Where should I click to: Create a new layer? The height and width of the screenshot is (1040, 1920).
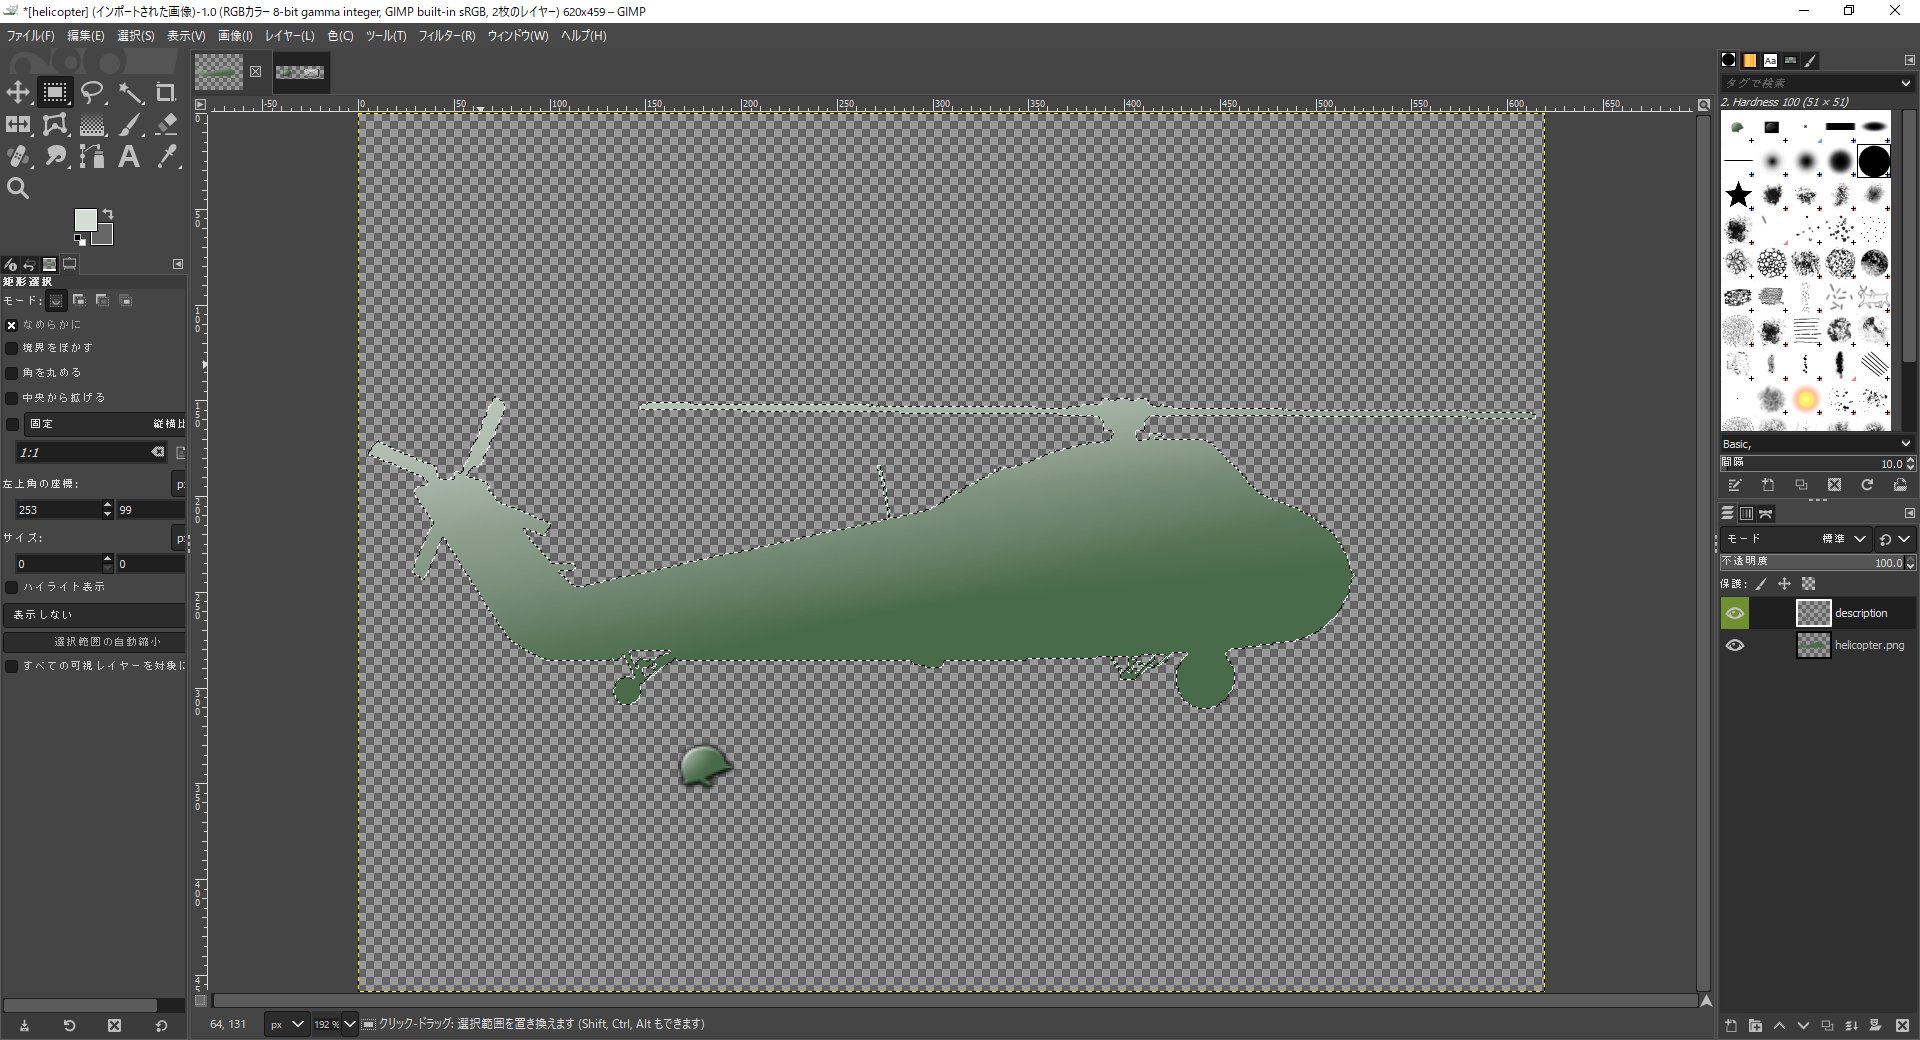click(x=1731, y=1026)
